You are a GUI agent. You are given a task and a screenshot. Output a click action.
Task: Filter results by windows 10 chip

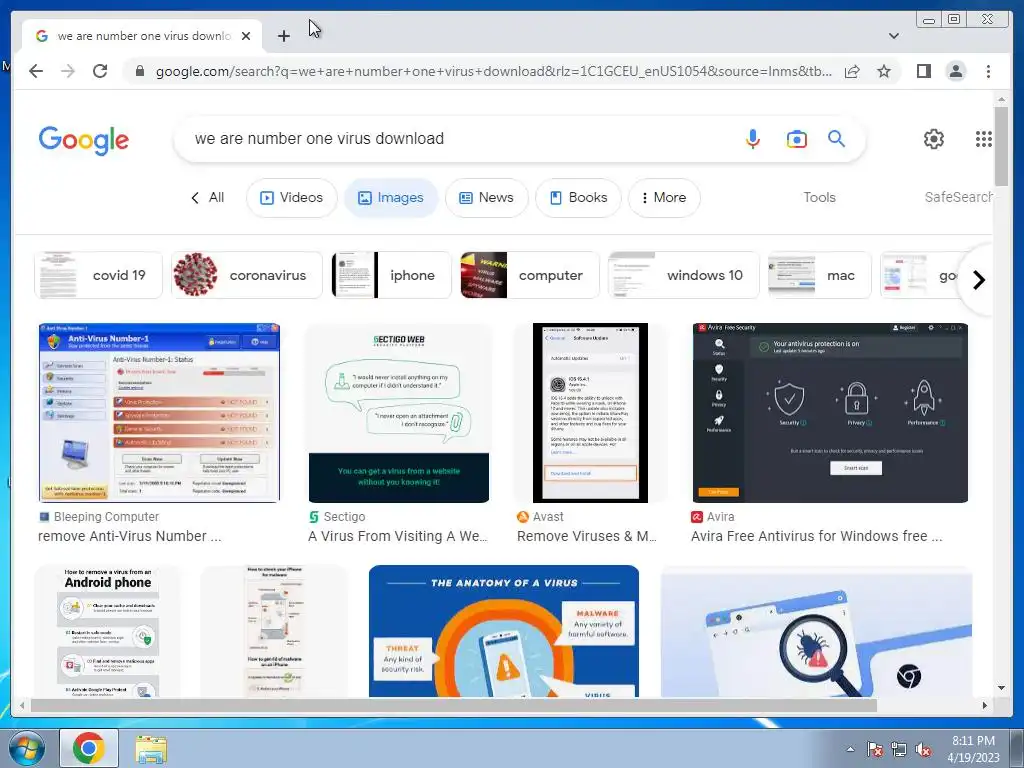click(x=684, y=275)
